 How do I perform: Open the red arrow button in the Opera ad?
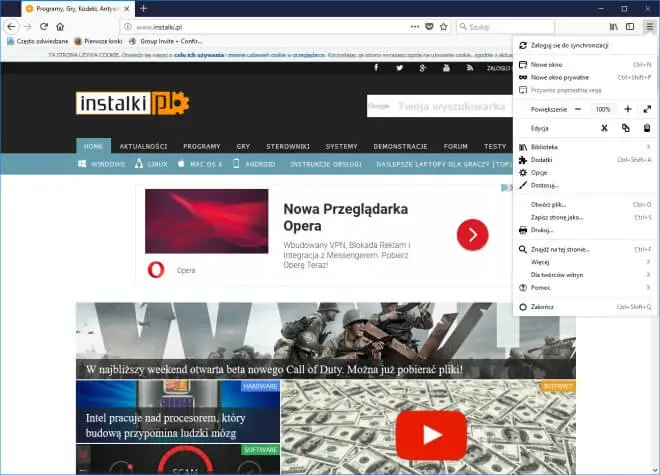[472, 234]
